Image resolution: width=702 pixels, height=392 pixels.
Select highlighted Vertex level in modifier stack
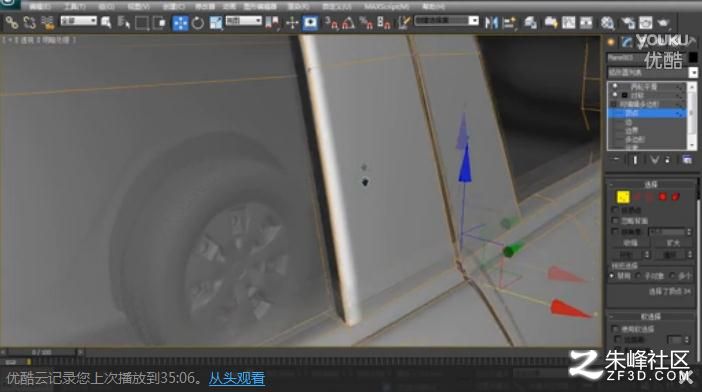click(647, 113)
